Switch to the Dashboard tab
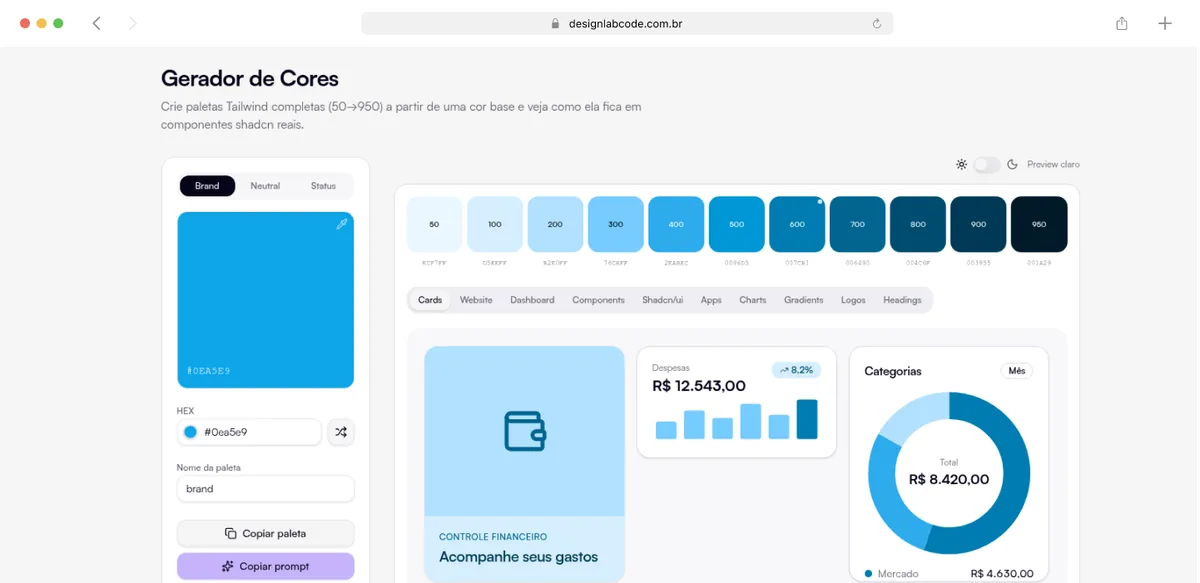Screen dimensions: 1200x583 pos(532,300)
